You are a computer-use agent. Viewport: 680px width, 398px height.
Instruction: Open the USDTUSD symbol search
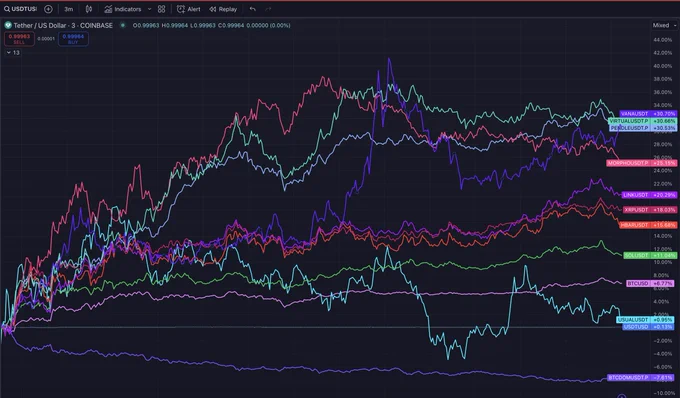pyautogui.click(x=20, y=9)
